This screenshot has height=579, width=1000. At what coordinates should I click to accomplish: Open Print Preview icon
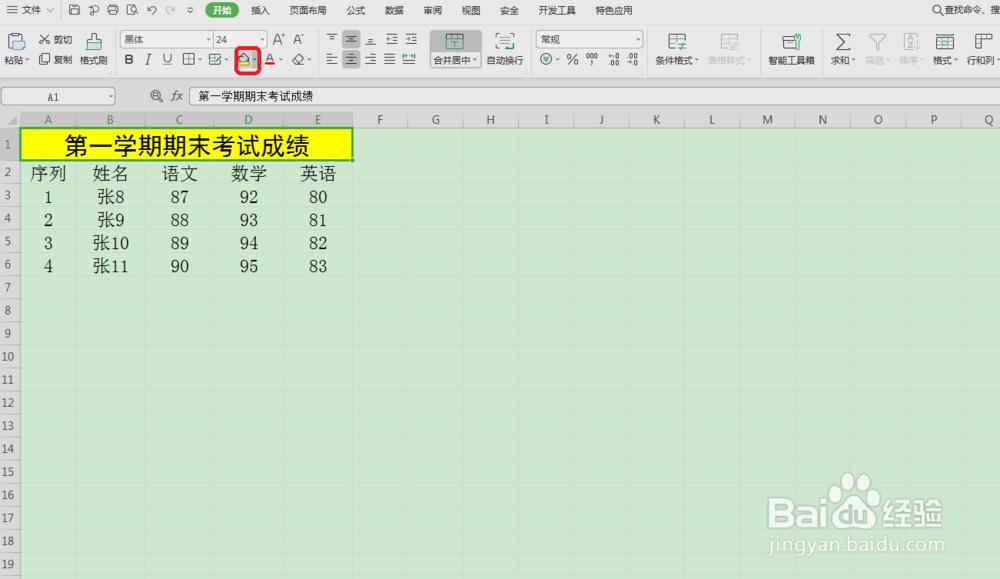pyautogui.click(x=132, y=10)
